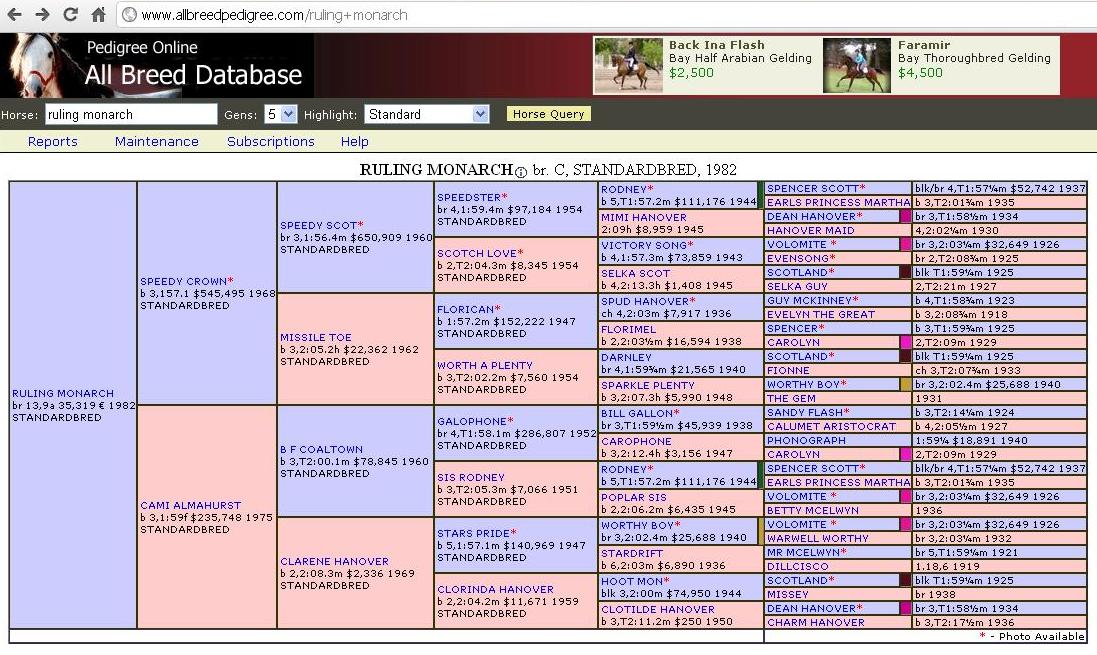Go to the browser home icon

pos(98,15)
